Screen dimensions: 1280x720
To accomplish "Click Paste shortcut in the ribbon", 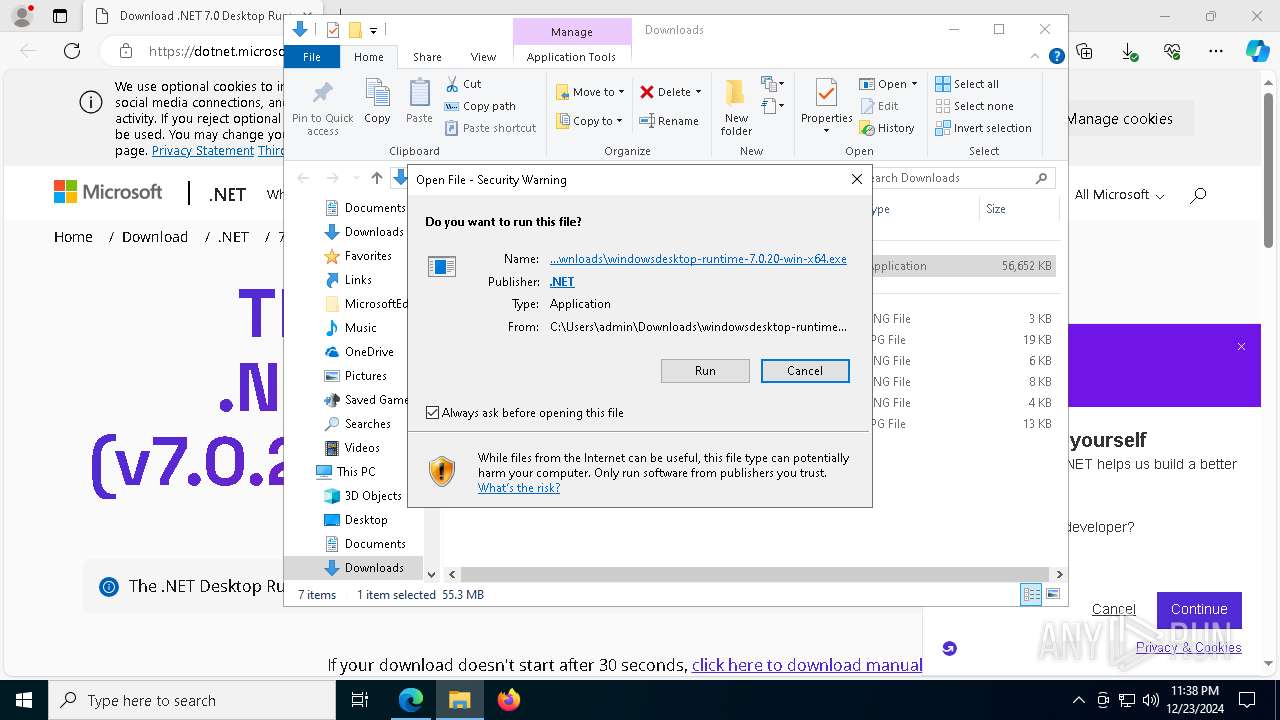I will [x=491, y=128].
